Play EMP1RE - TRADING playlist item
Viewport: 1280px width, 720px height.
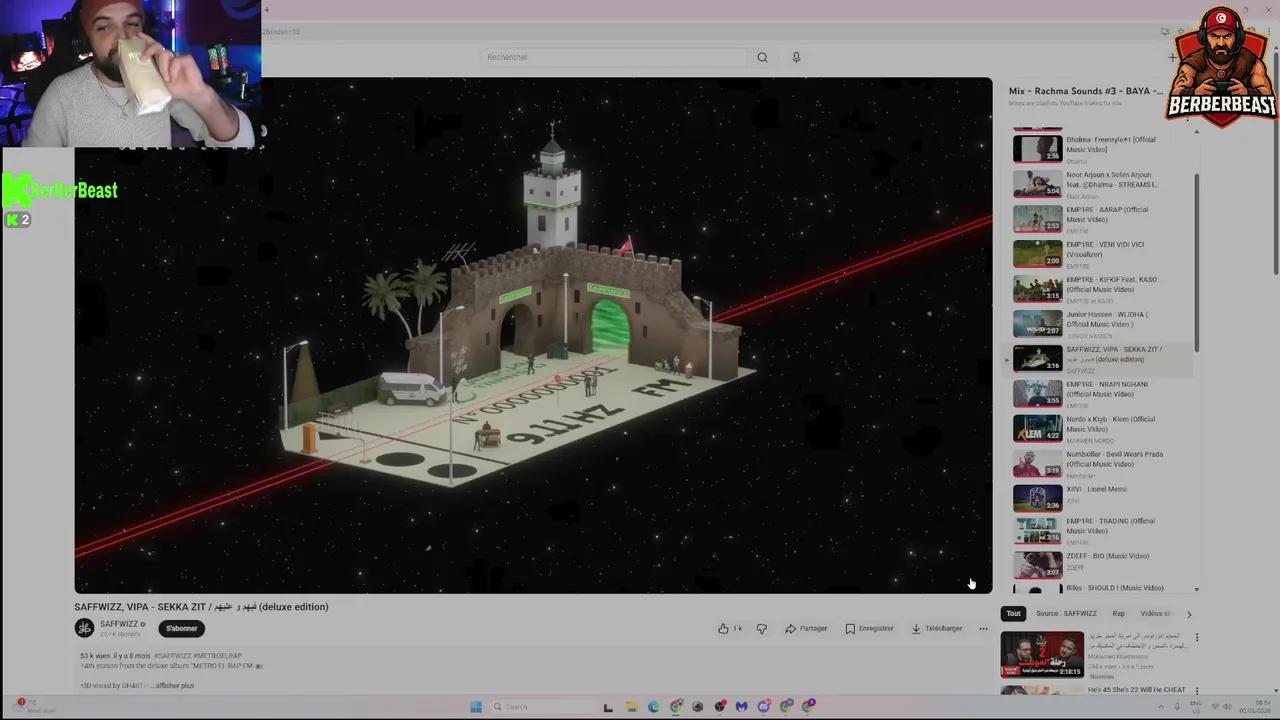point(1100,530)
